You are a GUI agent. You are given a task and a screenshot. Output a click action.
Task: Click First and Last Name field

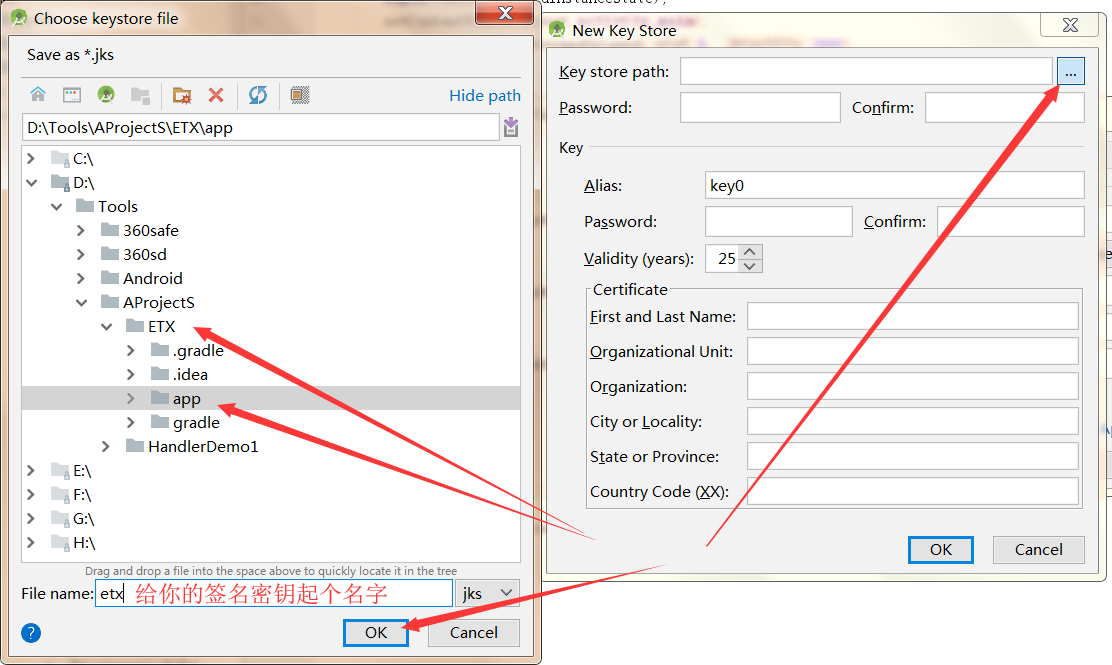pos(913,316)
